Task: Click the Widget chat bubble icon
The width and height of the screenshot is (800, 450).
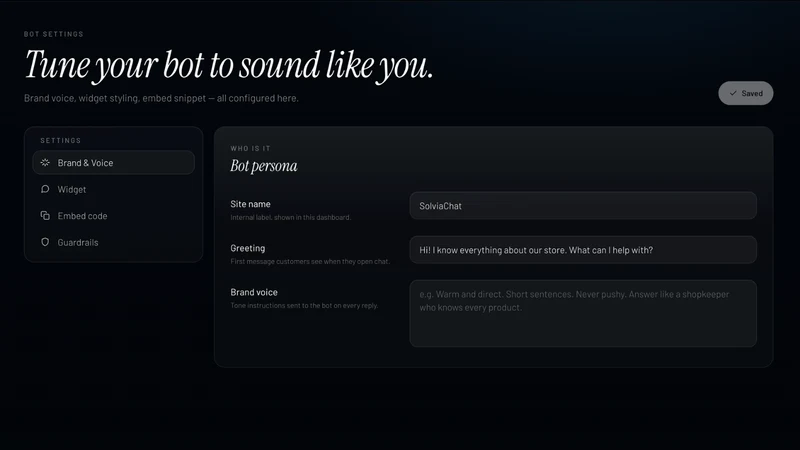Action: pos(45,189)
